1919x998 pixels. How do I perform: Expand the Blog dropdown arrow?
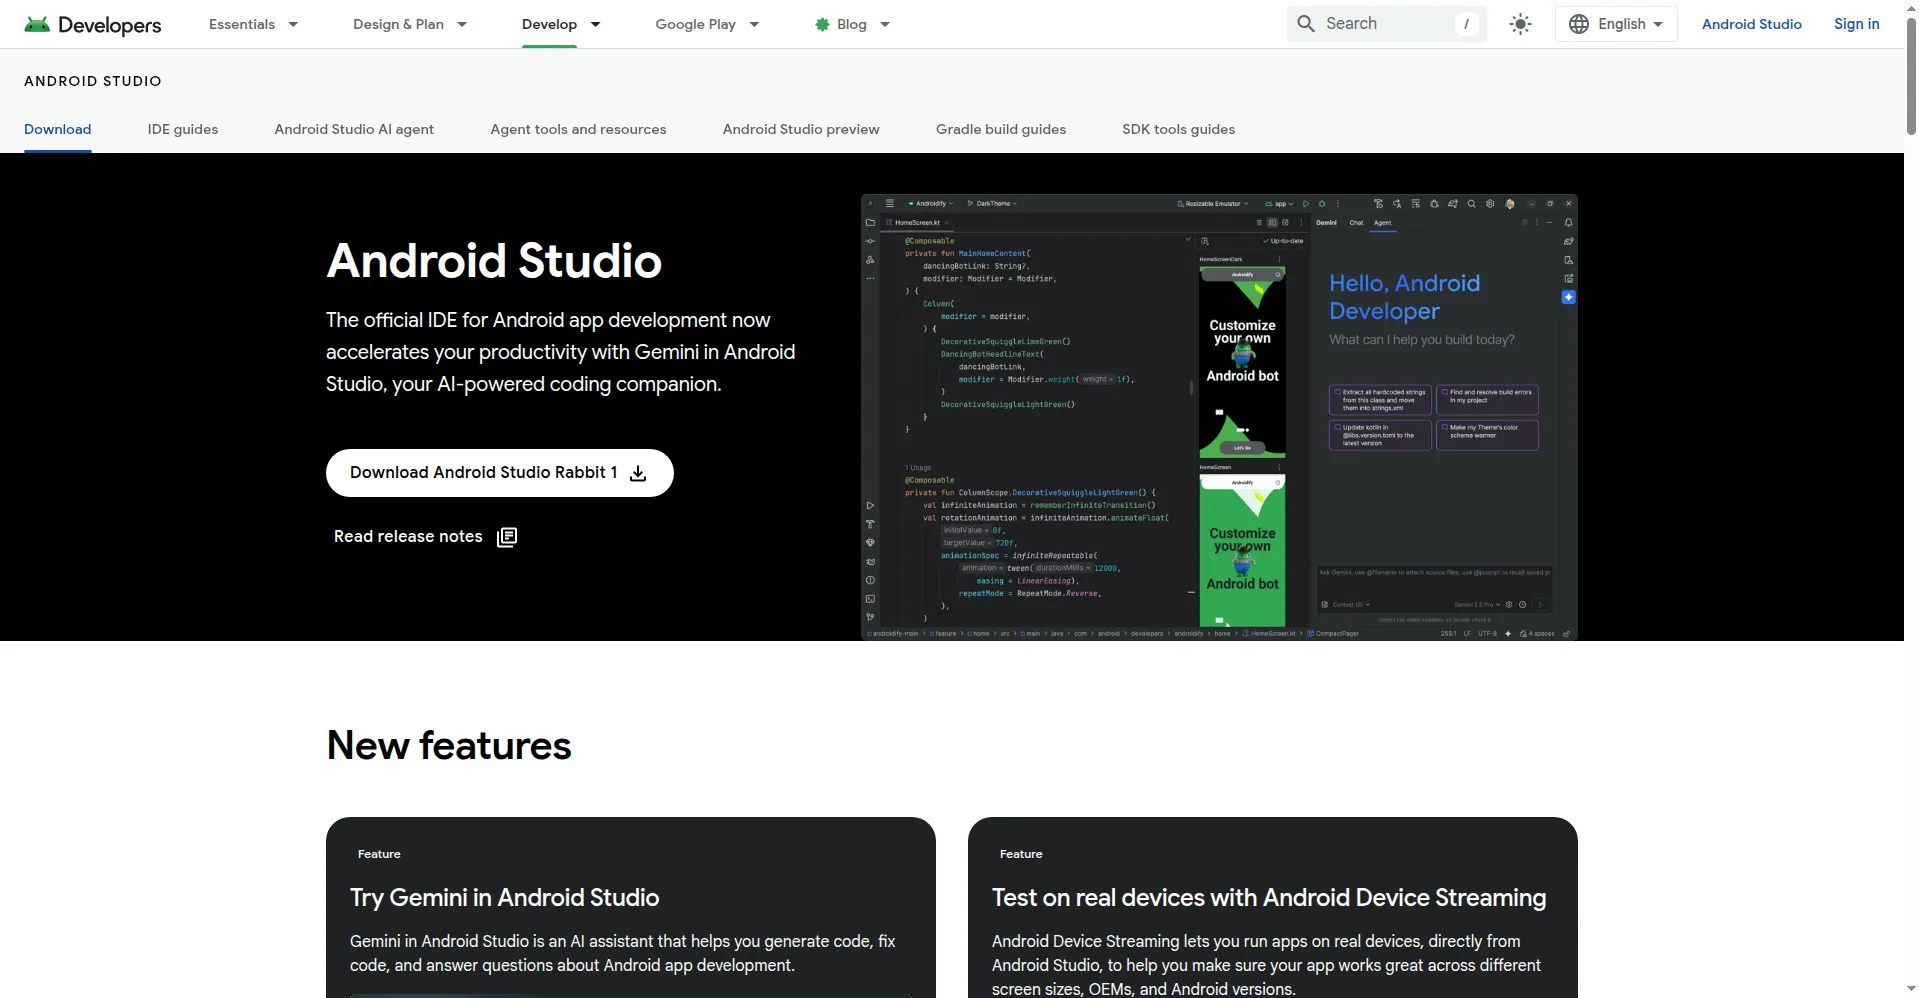click(x=885, y=24)
